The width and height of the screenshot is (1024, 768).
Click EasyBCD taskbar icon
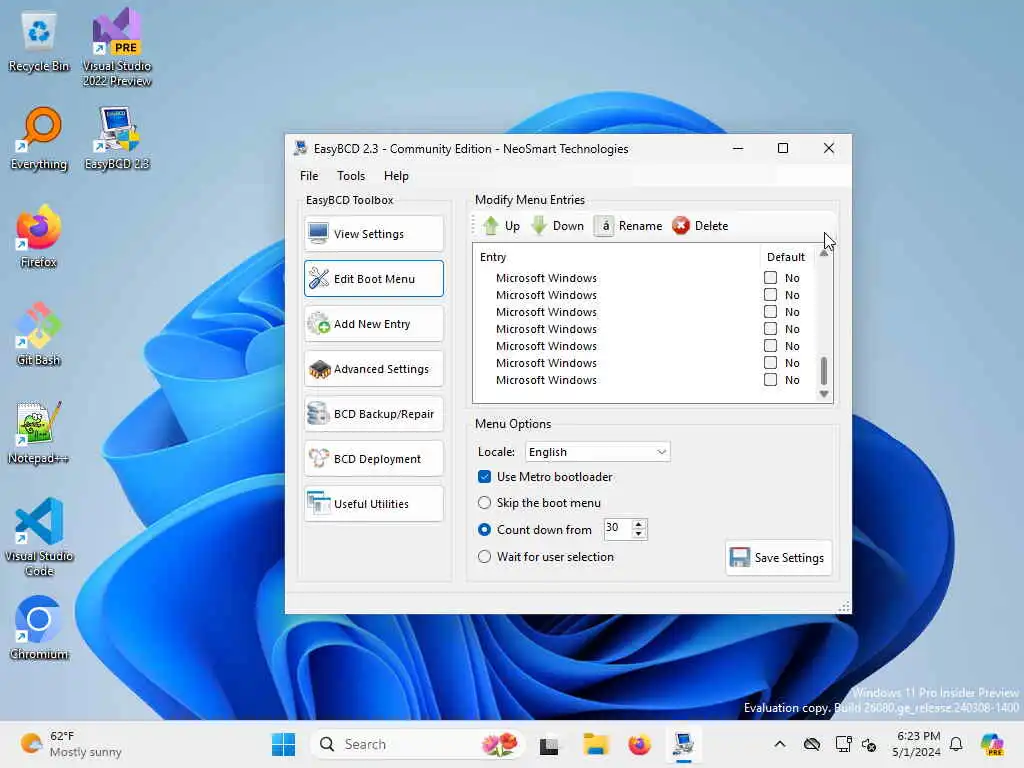tap(683, 744)
